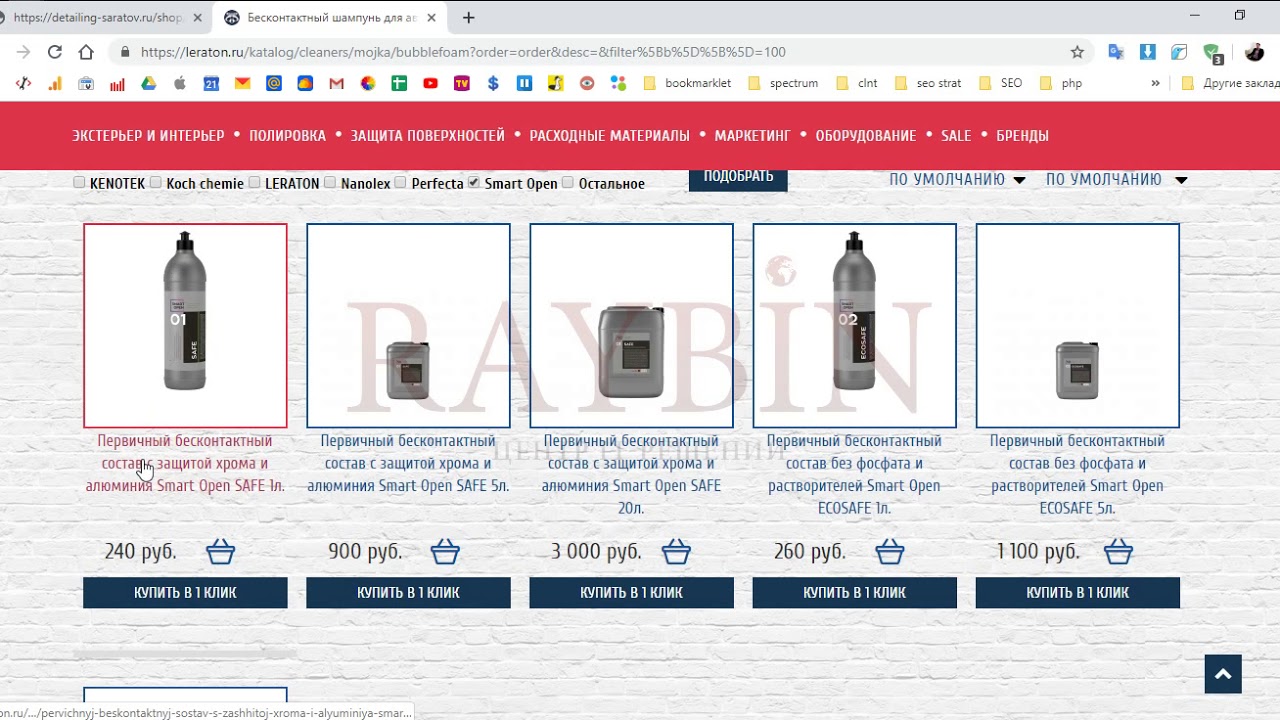The width and height of the screenshot is (1280, 720).
Task: Open the clnt bookmarks folder
Action: (856, 83)
